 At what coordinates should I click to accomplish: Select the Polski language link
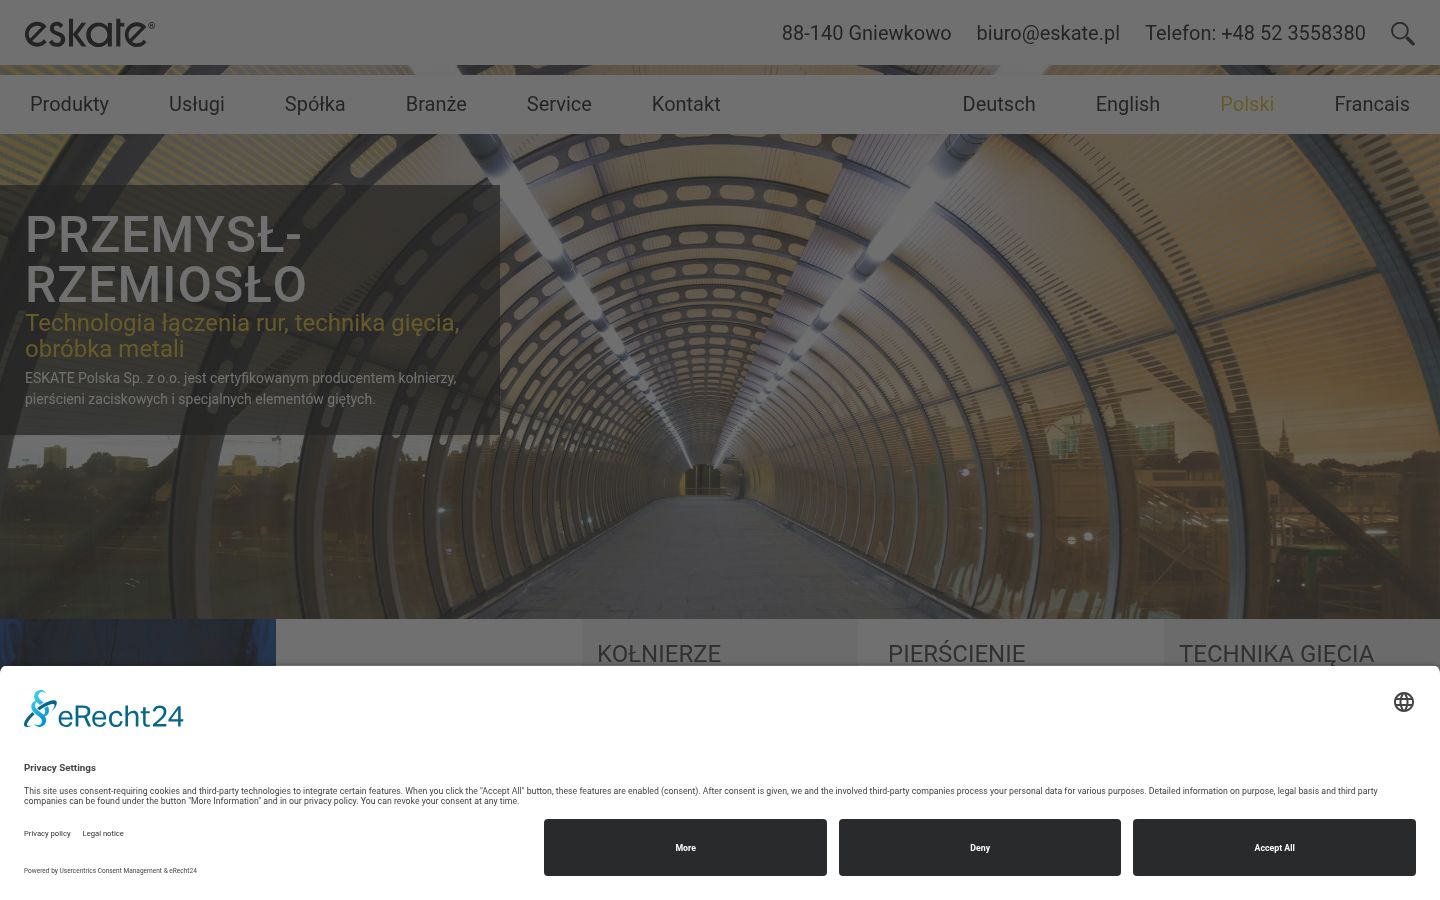[1247, 104]
